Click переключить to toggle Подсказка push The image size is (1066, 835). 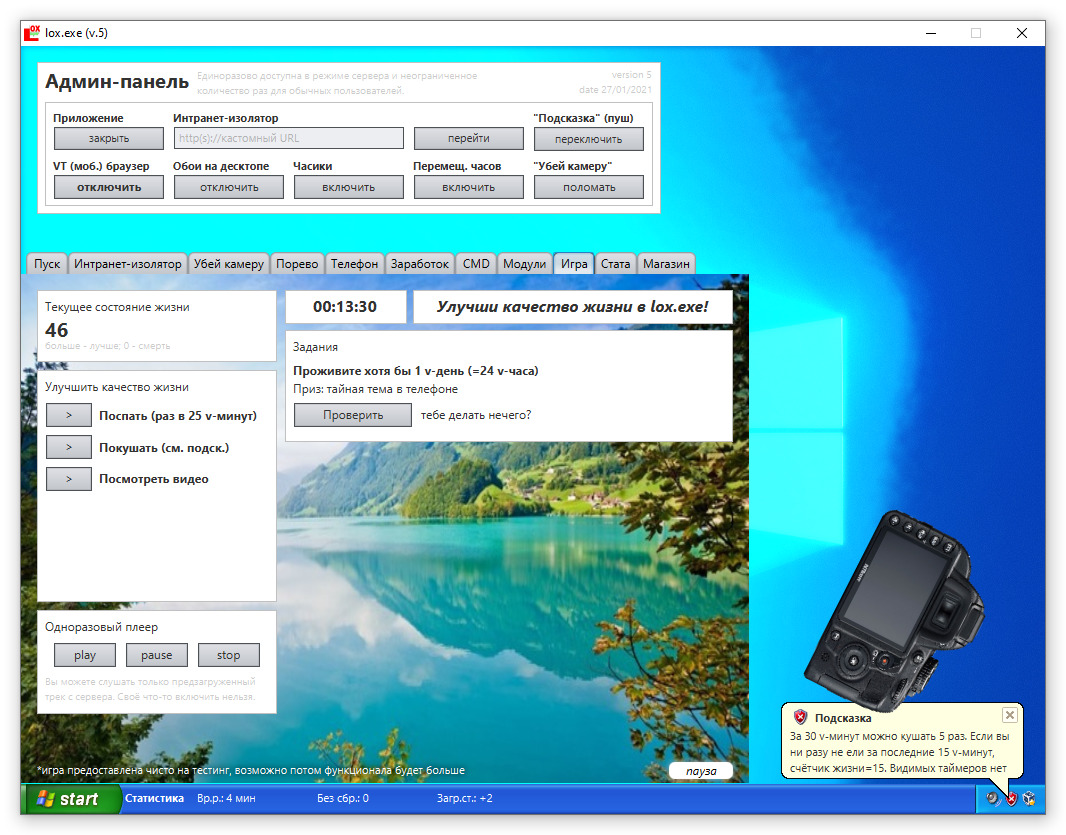(x=588, y=139)
